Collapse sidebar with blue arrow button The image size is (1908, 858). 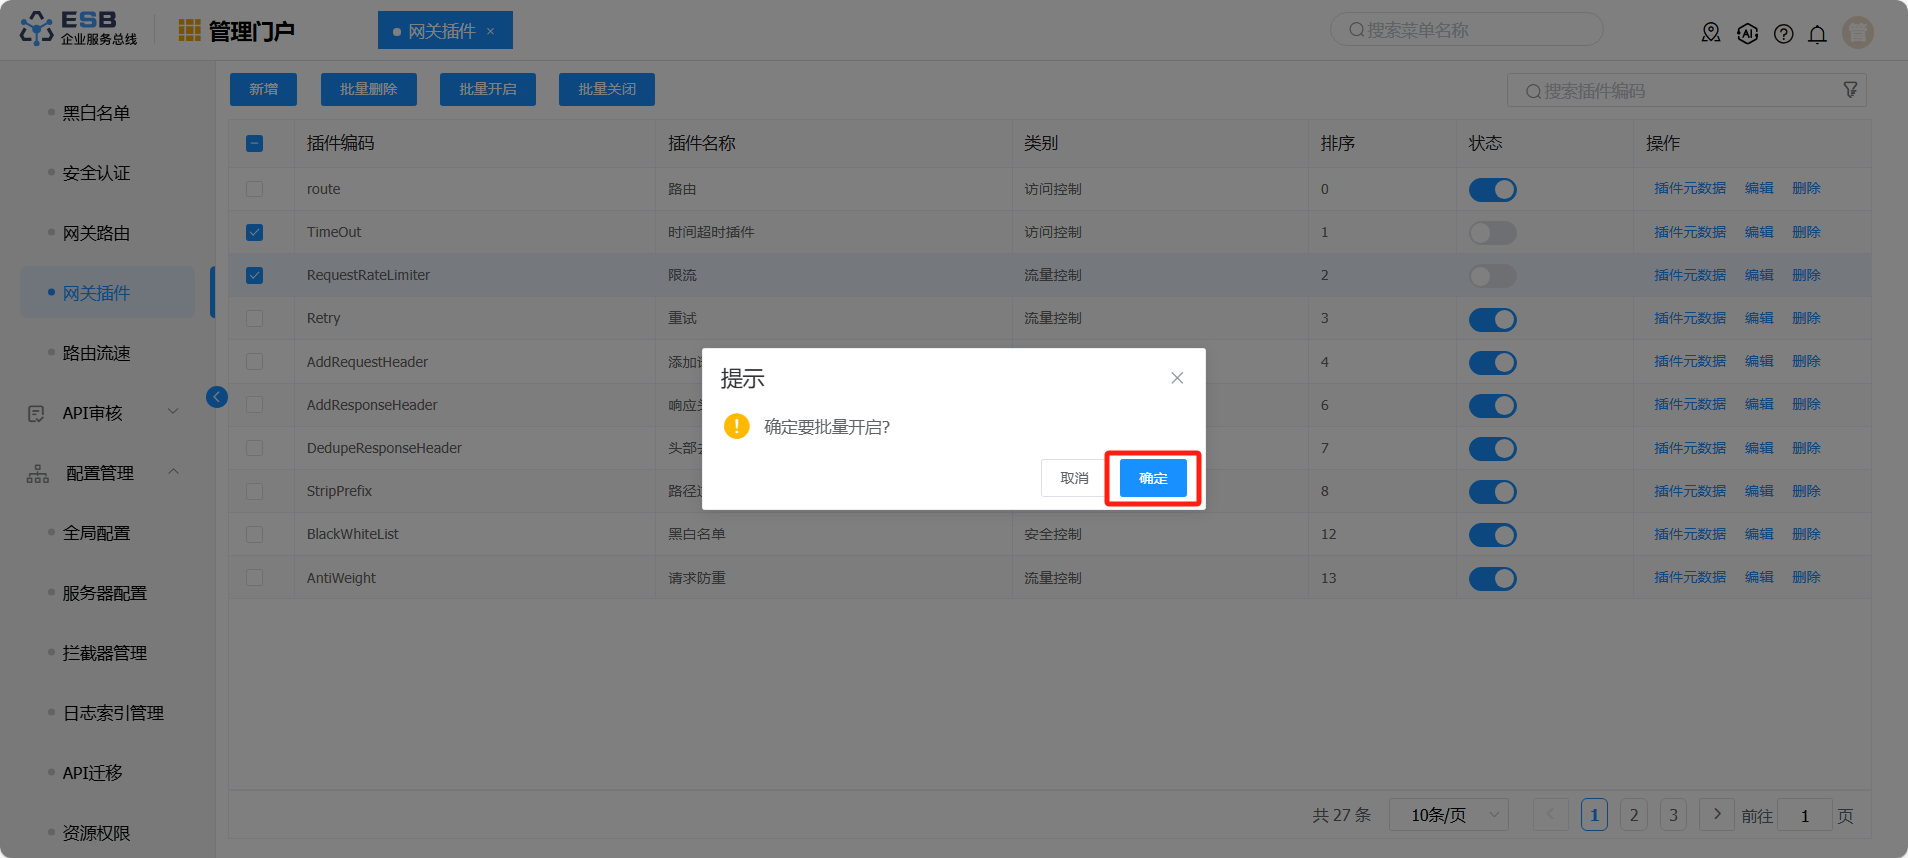(x=217, y=397)
